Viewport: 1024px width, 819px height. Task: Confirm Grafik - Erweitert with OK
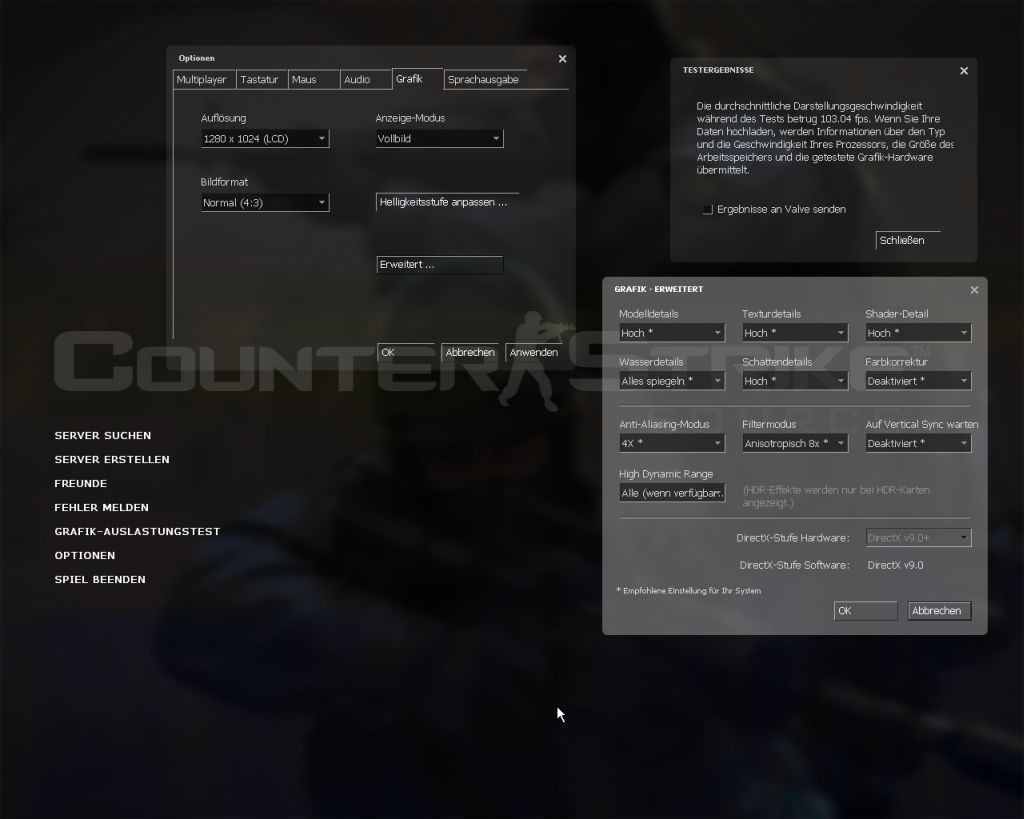865,611
